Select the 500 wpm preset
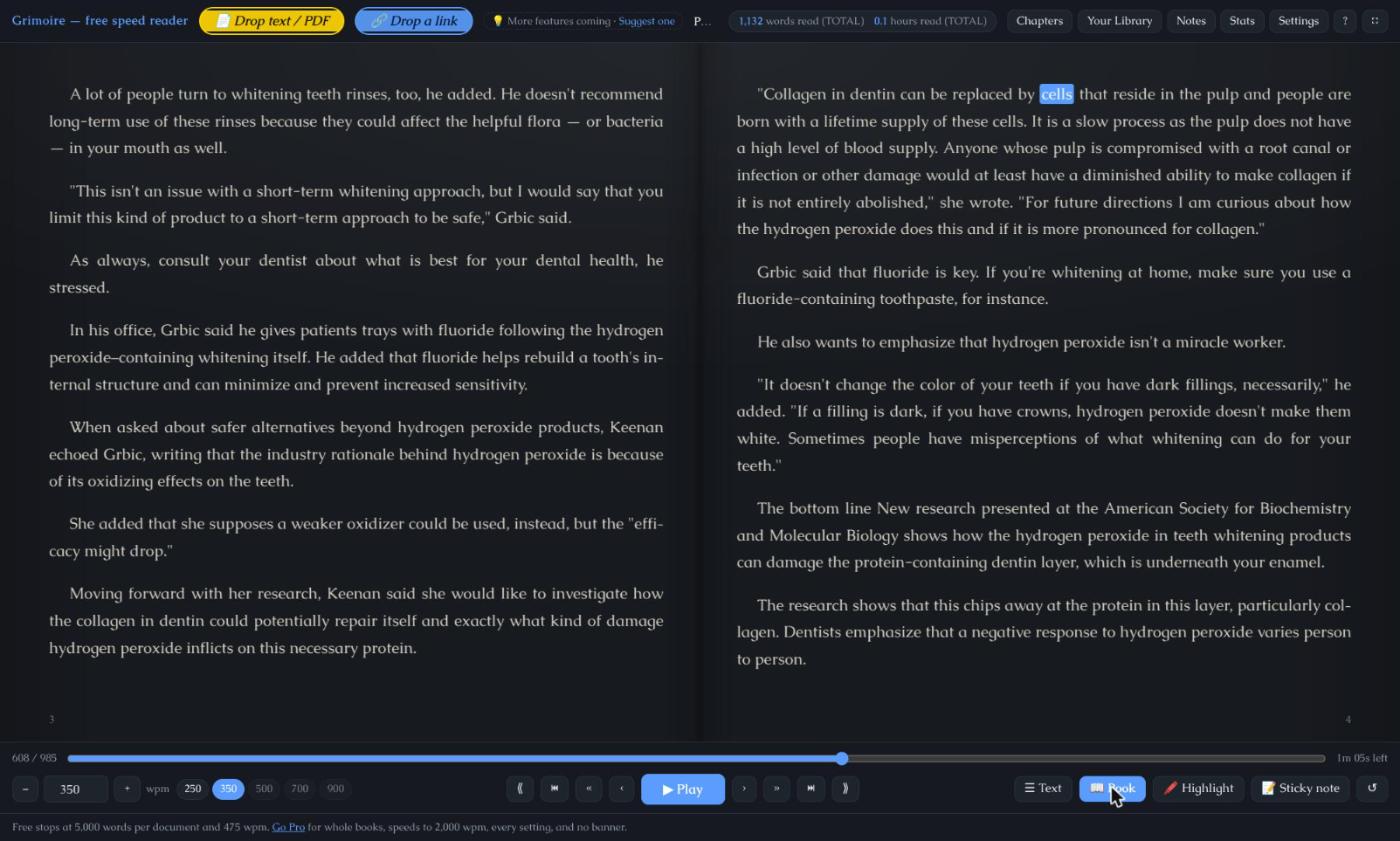The height and width of the screenshot is (841, 1400). 264,789
